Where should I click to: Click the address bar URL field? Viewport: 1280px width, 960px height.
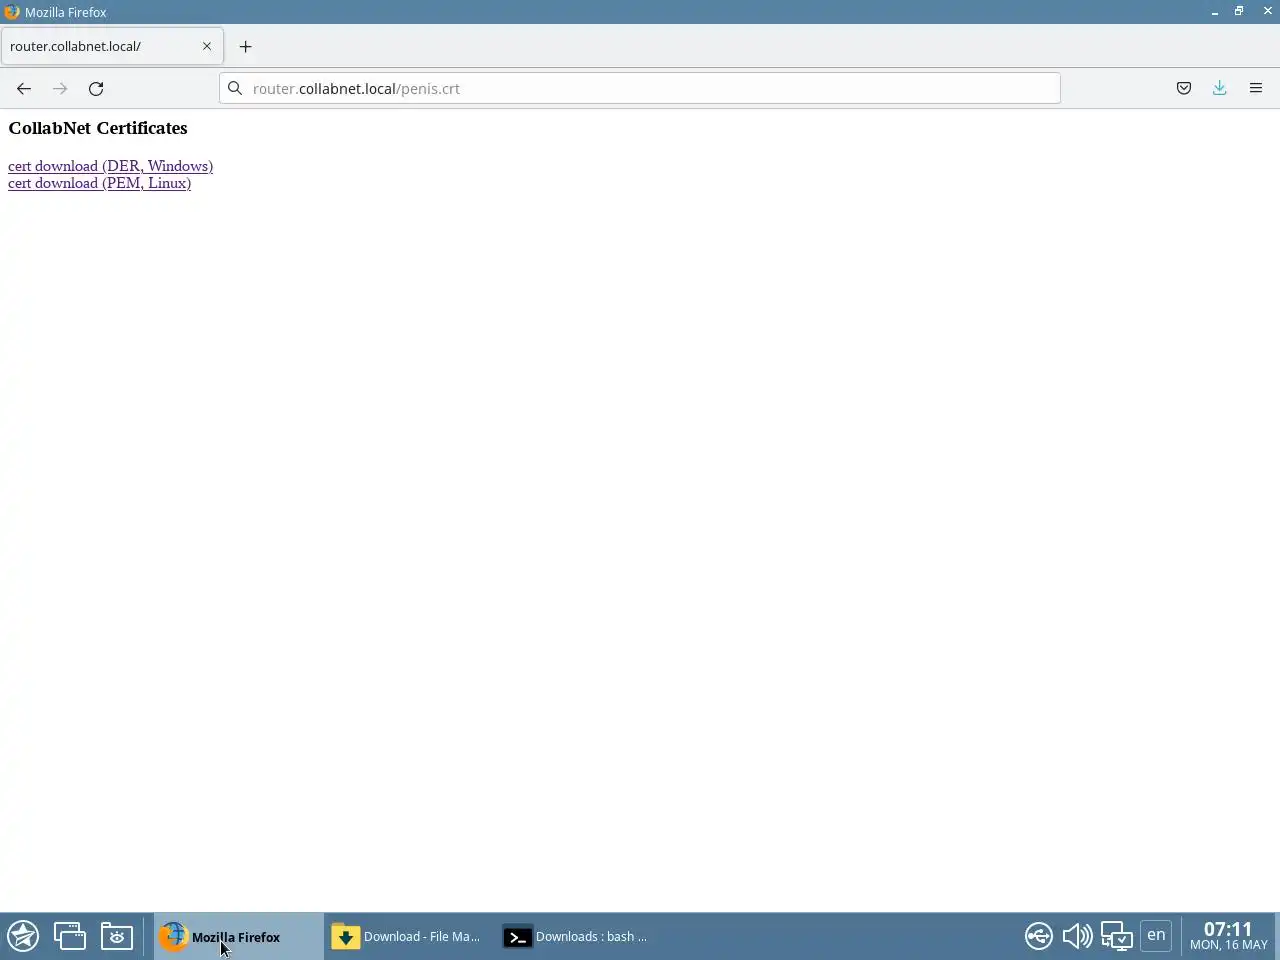coord(640,88)
